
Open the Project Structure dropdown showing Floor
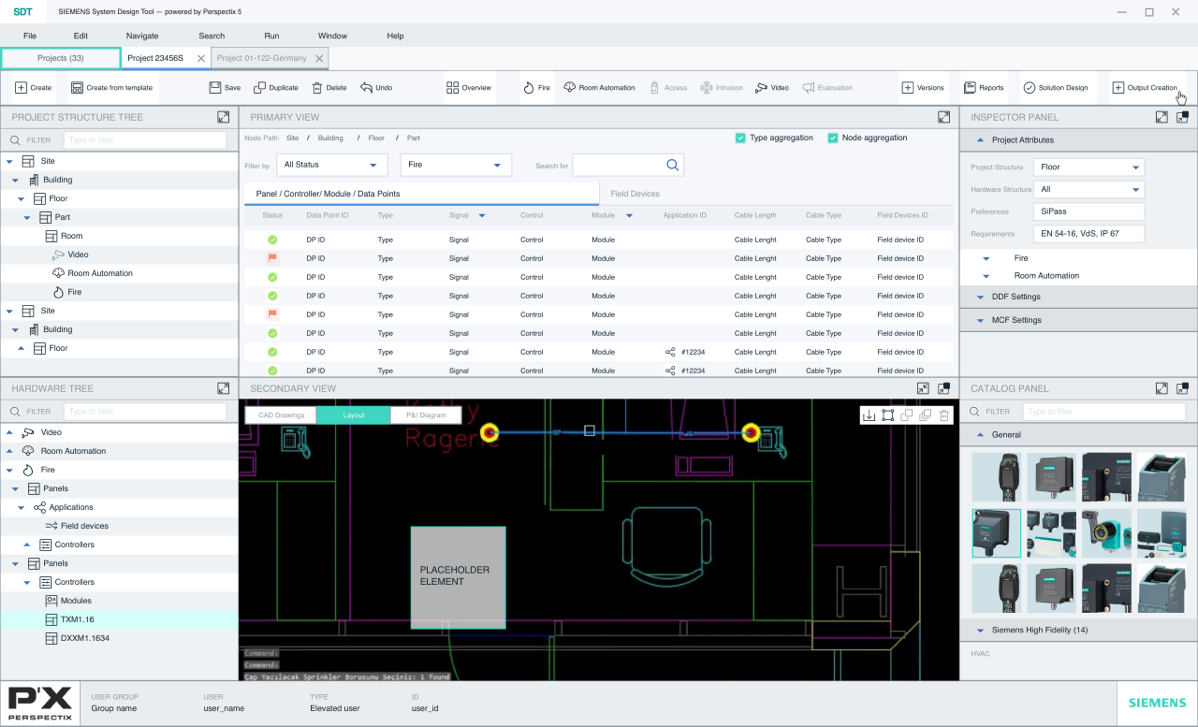pos(1089,168)
